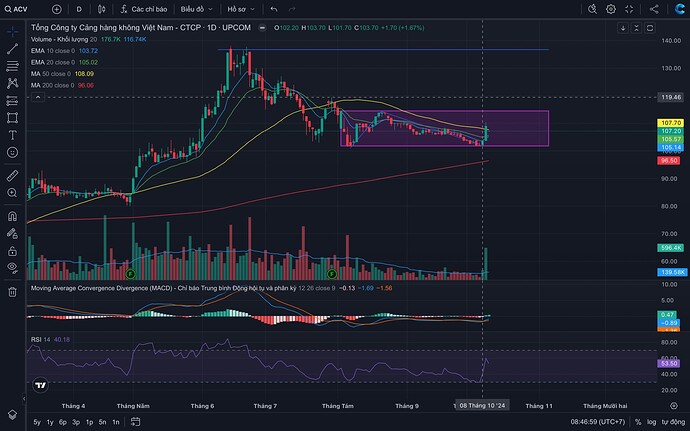Image resolution: width=690 pixels, height=431 pixels.
Task: Click the plus icon to compare symbols
Action: click(56, 9)
